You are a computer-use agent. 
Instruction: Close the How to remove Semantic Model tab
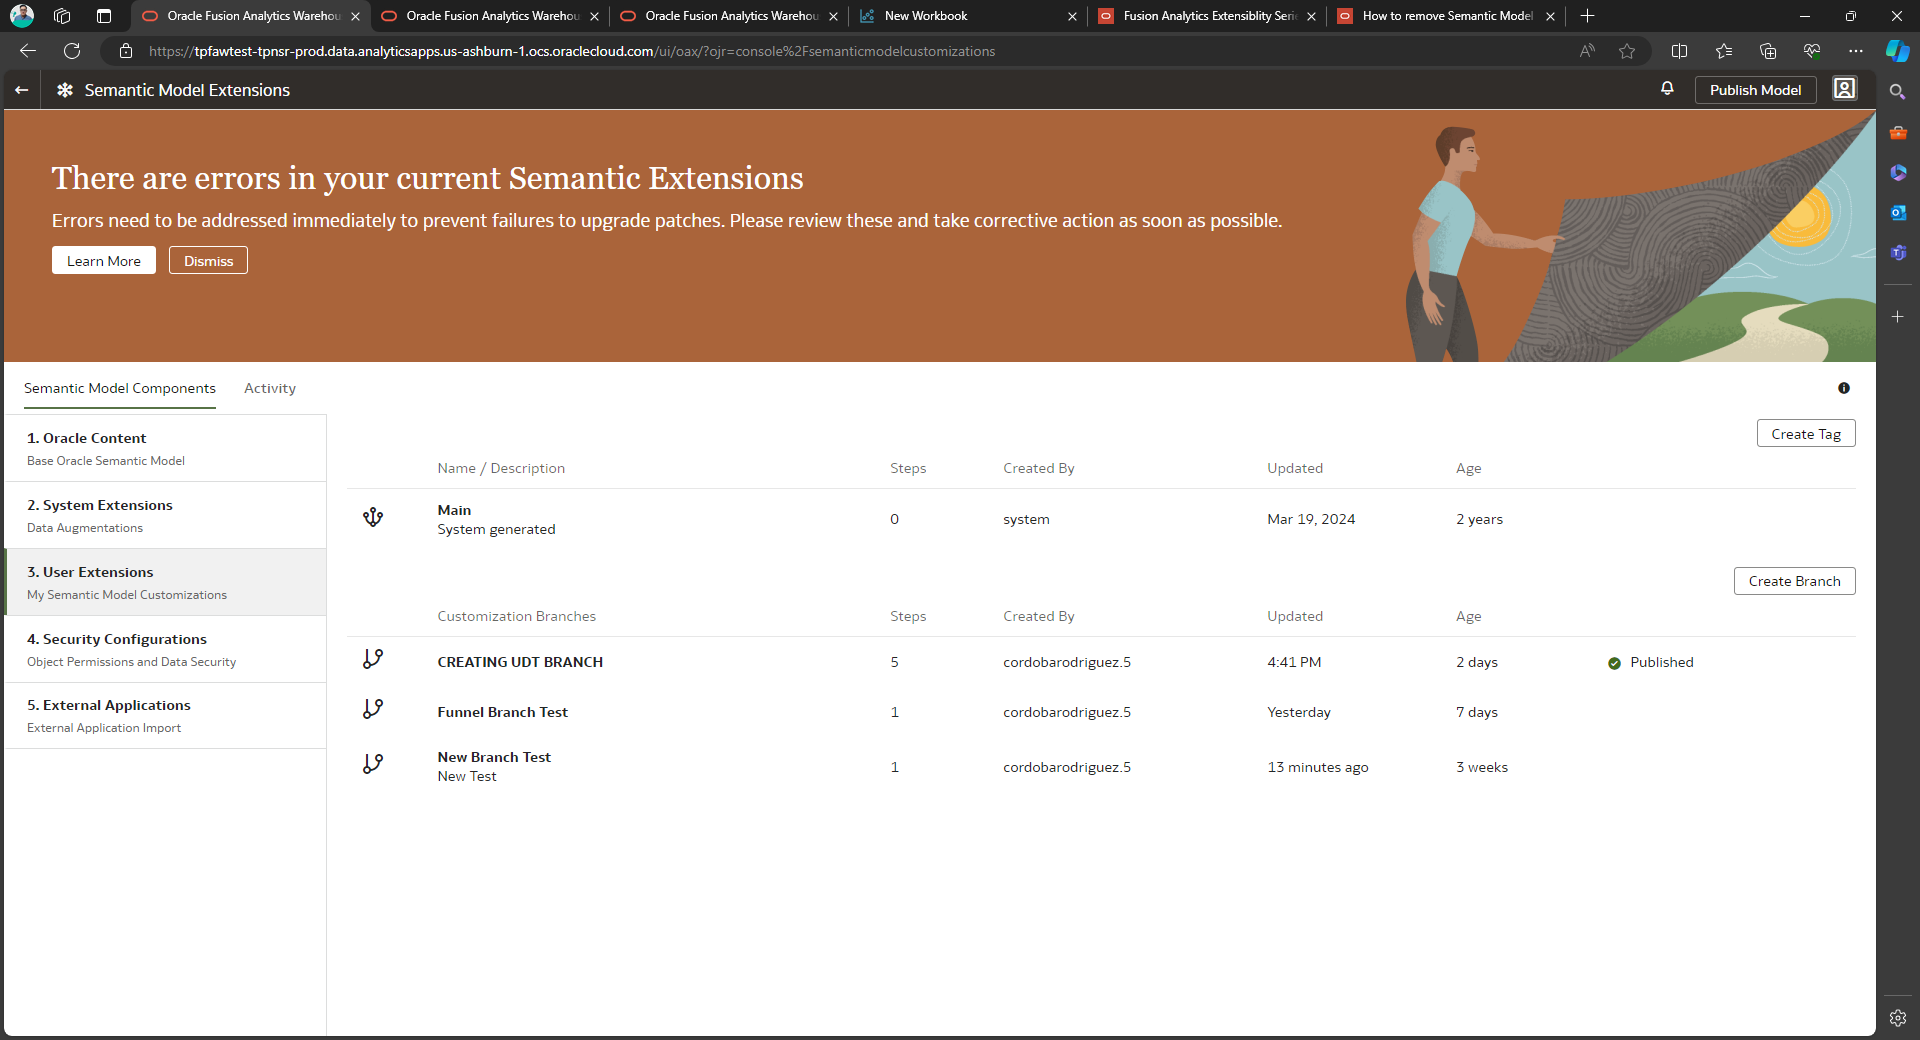[1550, 16]
